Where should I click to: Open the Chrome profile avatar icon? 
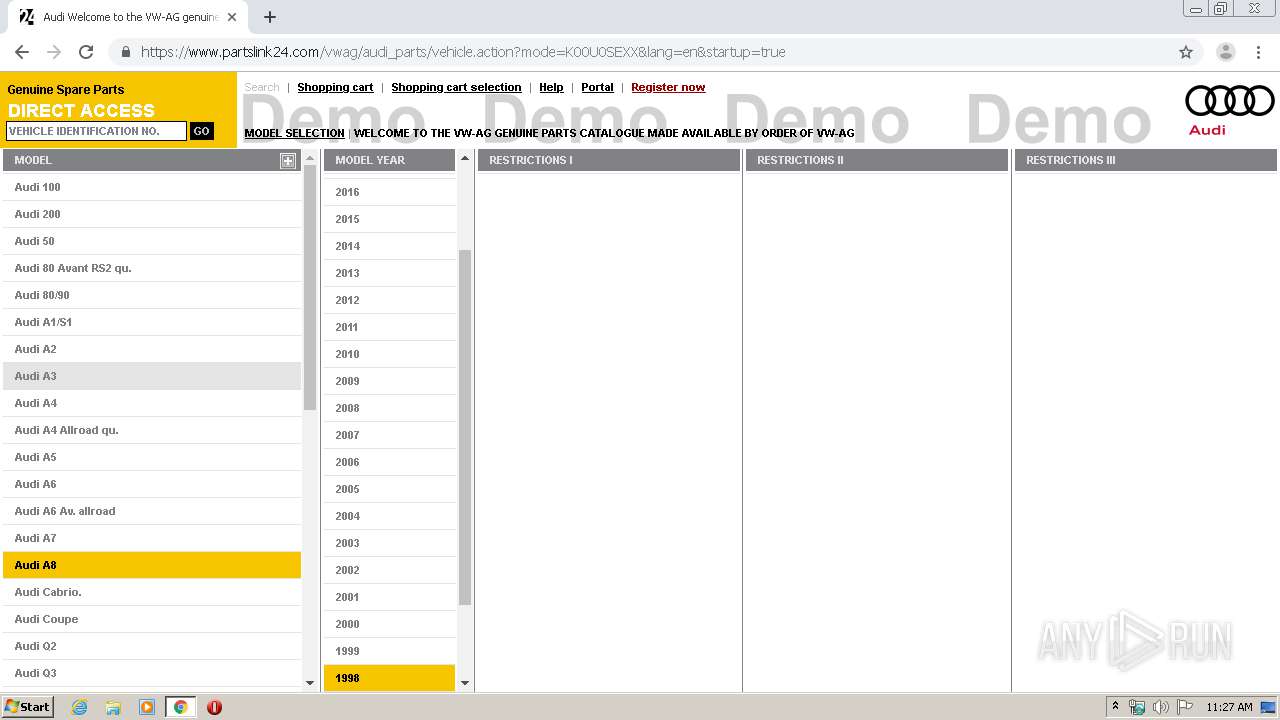coord(1225,52)
